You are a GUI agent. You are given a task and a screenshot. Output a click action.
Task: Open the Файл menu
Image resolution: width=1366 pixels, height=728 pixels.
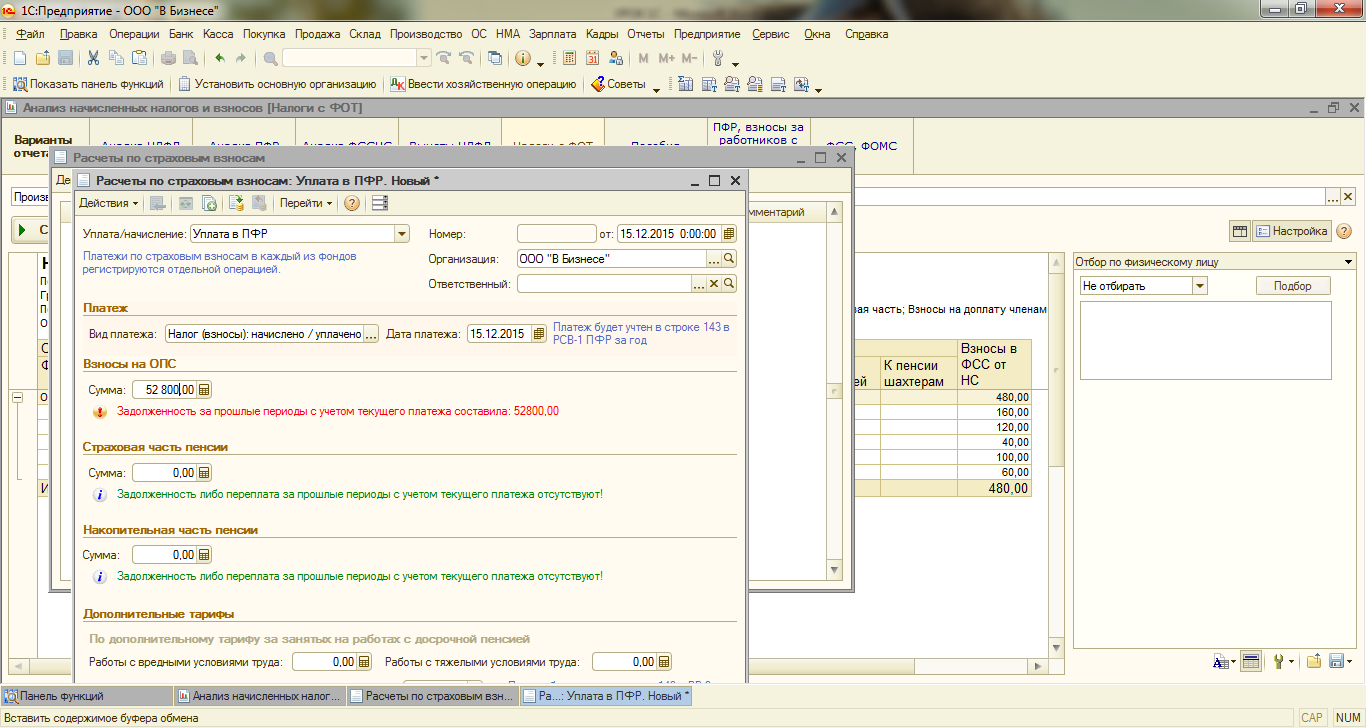click(x=30, y=34)
